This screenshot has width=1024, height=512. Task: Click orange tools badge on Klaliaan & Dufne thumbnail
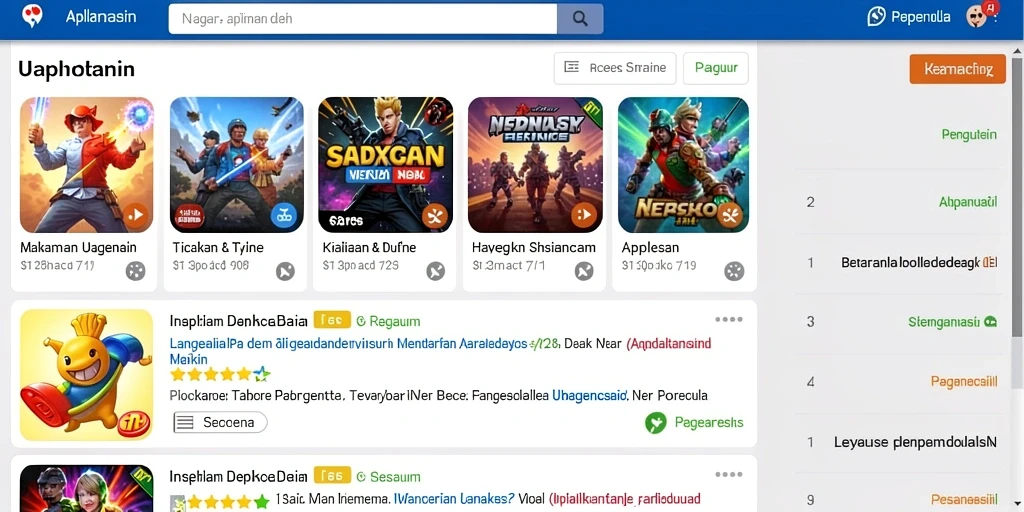435,214
